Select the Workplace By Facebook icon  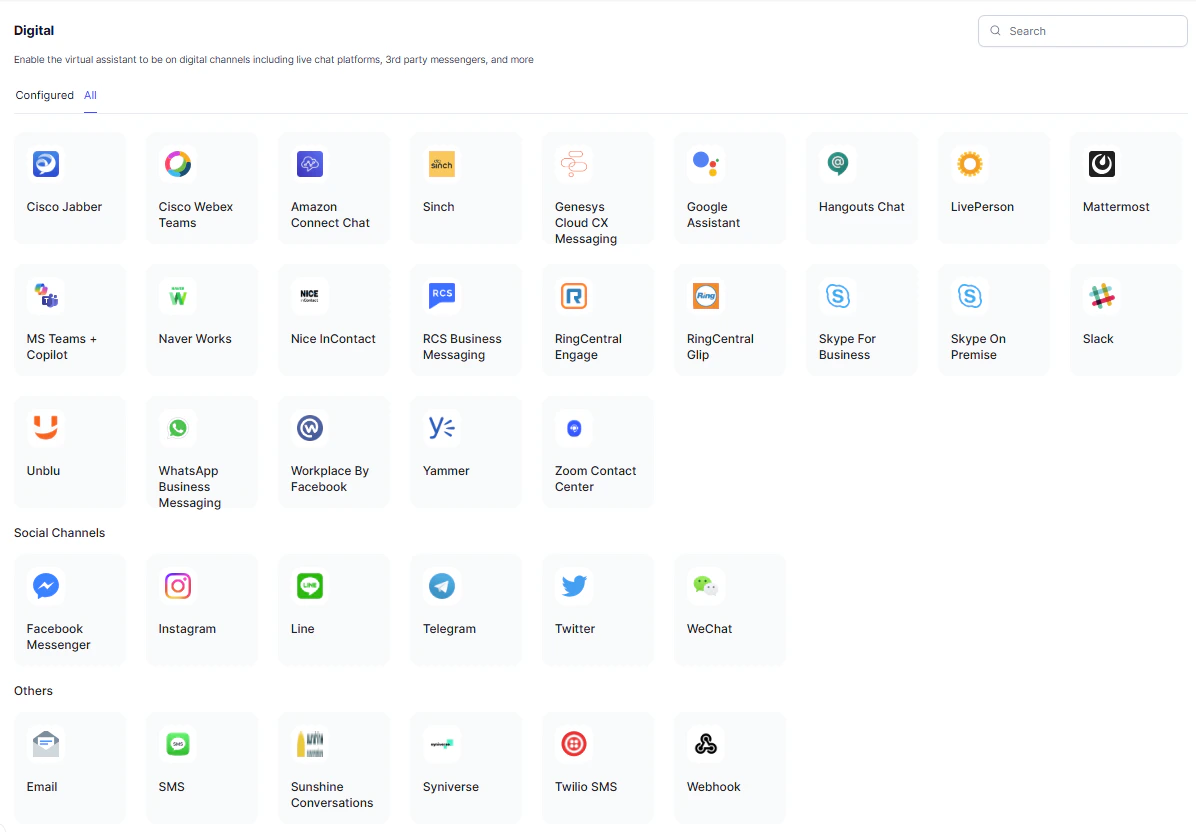[310, 428]
